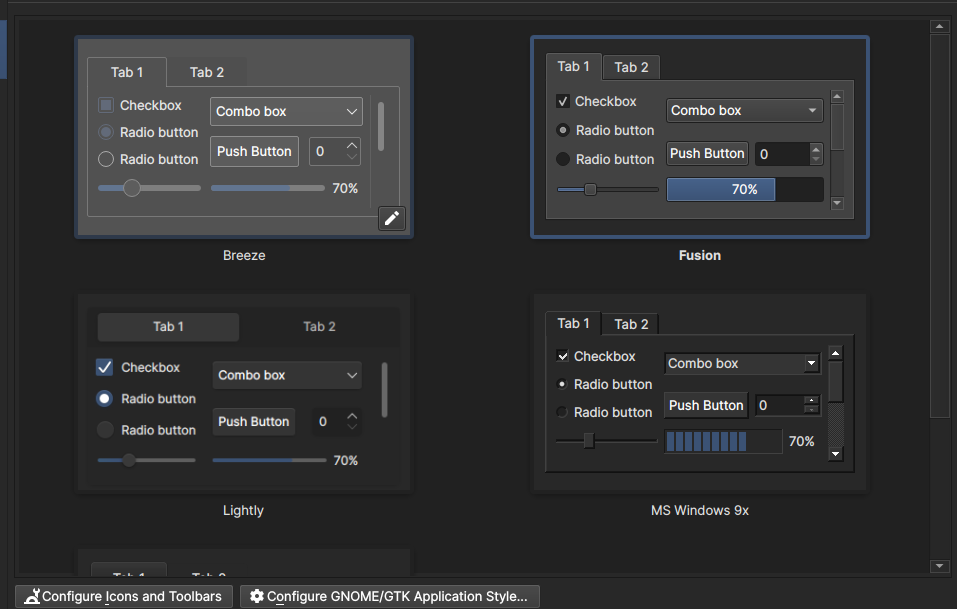
Task: Open Configure GNOME/GTK Application Style
Action: pyautogui.click(x=390, y=596)
